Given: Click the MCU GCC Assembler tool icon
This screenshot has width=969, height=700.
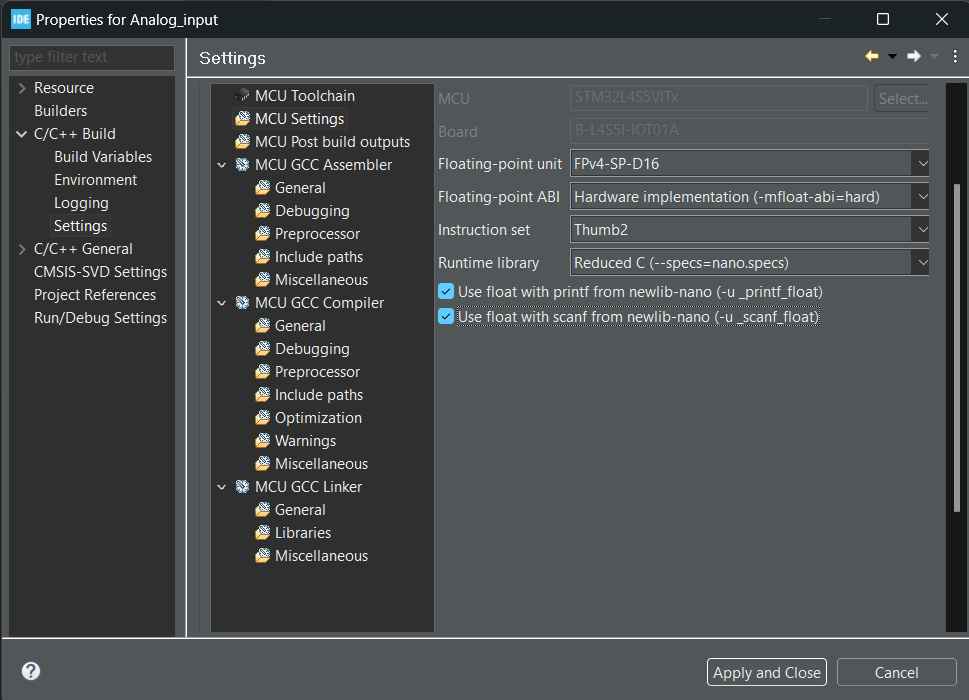Looking at the screenshot, I should 242,165.
